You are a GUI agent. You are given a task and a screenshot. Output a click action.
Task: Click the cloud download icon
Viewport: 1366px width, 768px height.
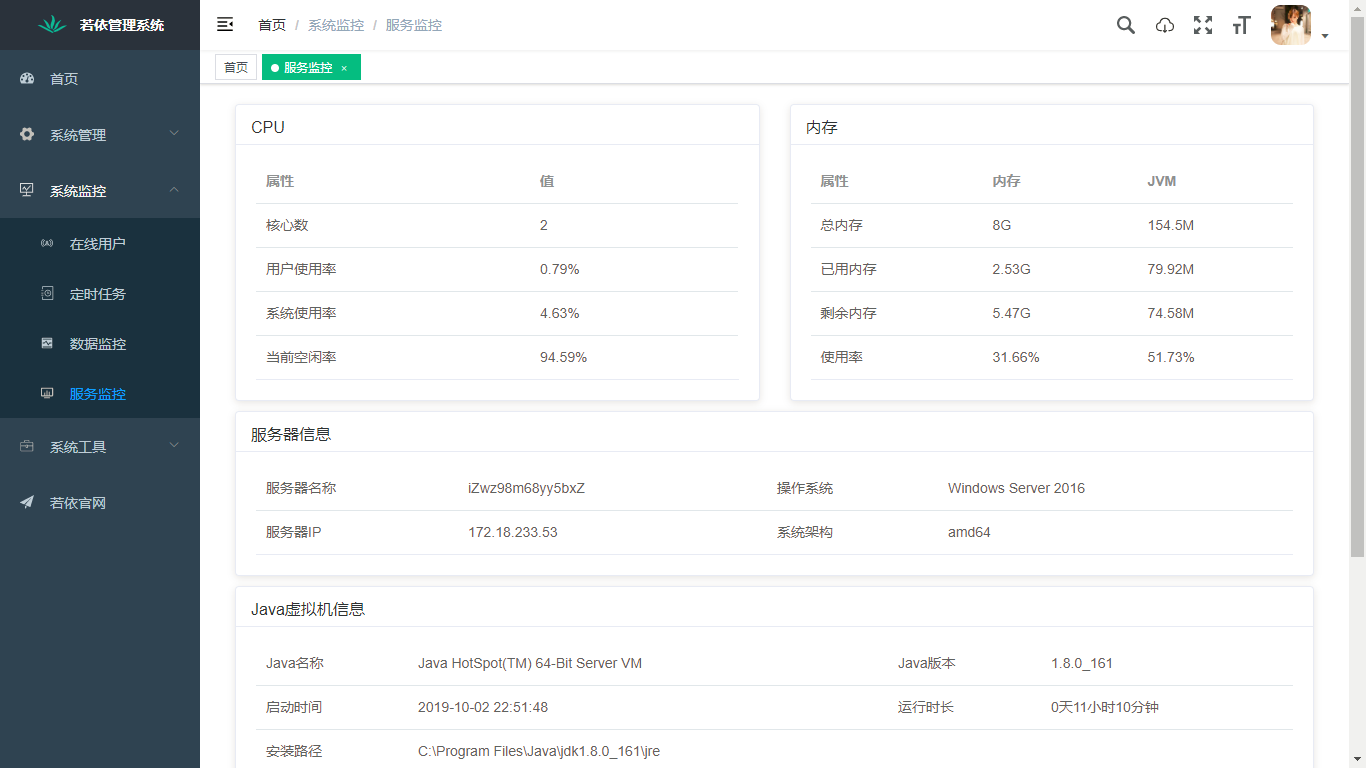pos(1164,25)
